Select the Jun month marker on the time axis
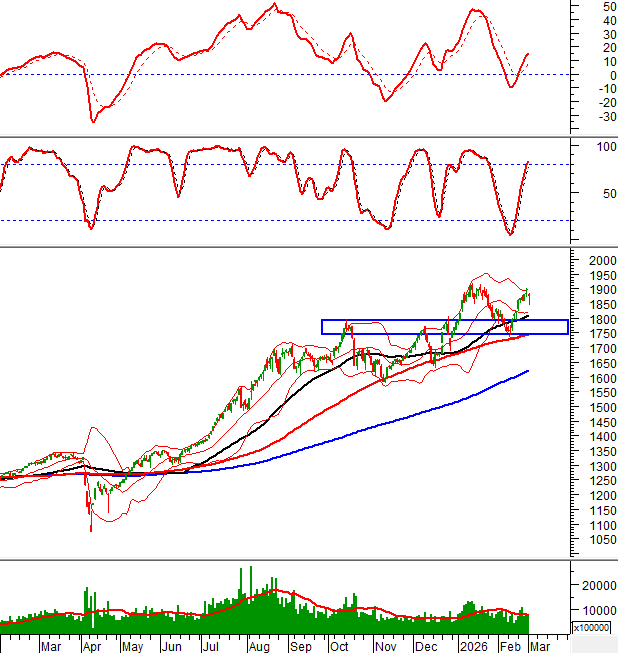 (170, 646)
